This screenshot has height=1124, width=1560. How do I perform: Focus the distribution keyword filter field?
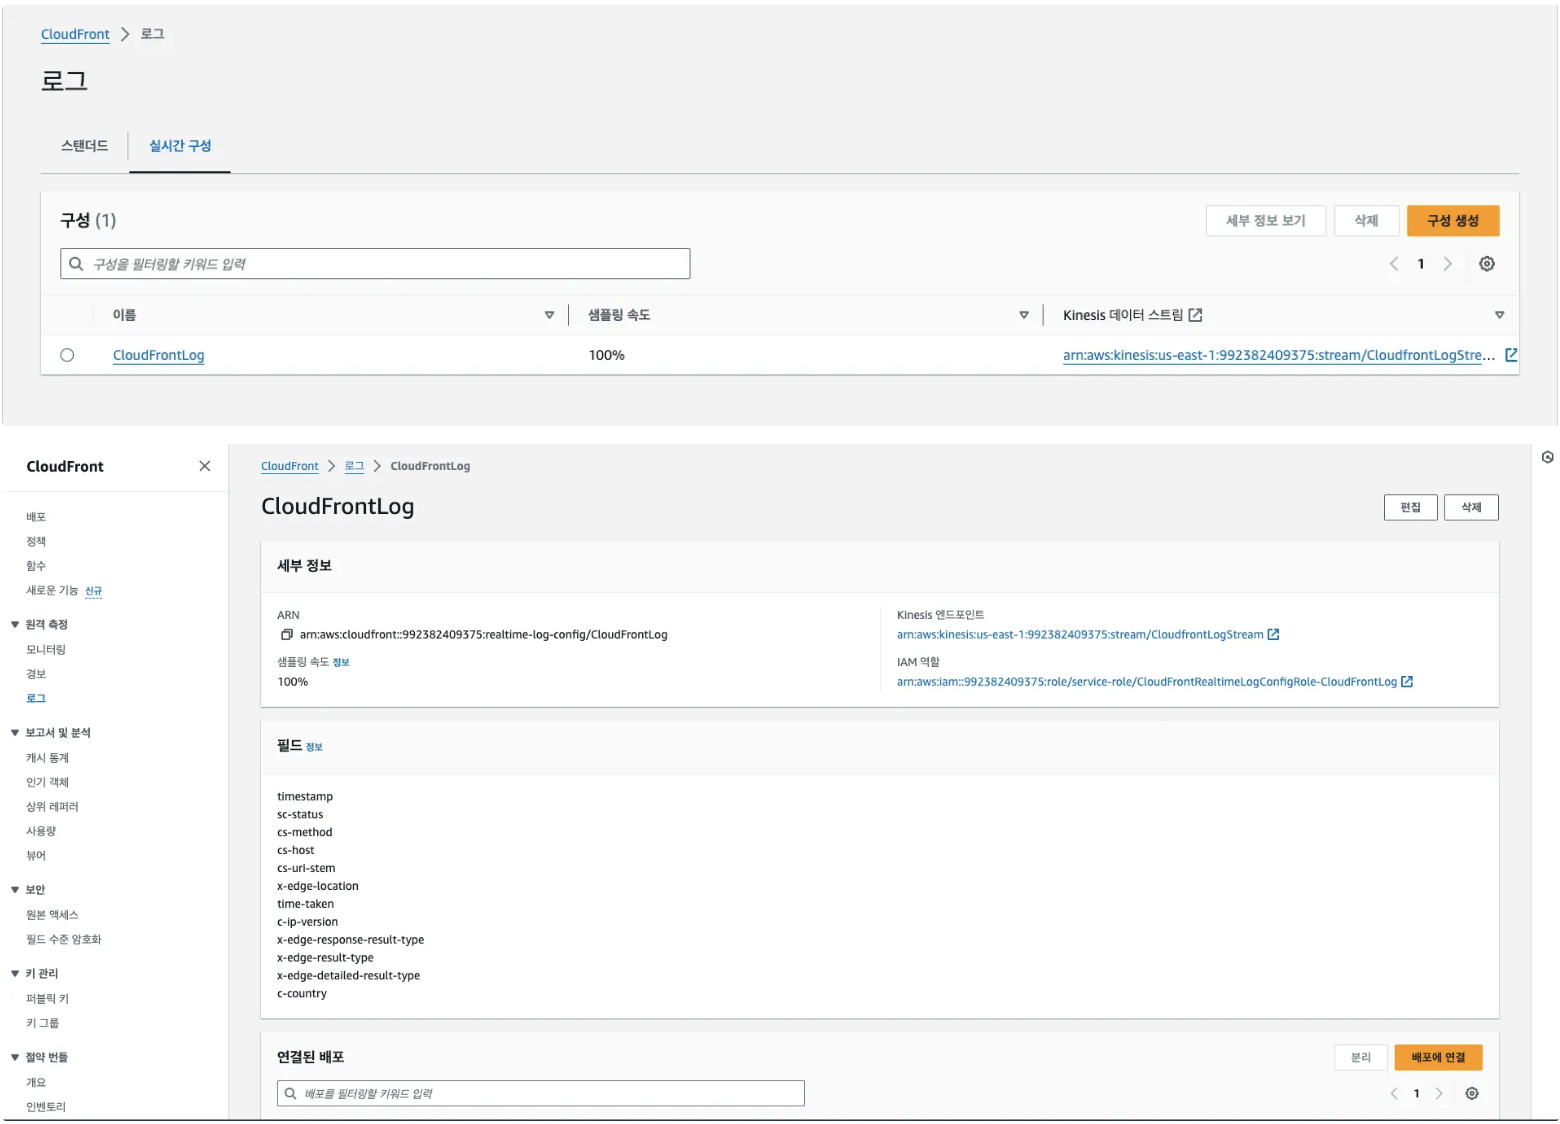pyautogui.click(x=540, y=1094)
